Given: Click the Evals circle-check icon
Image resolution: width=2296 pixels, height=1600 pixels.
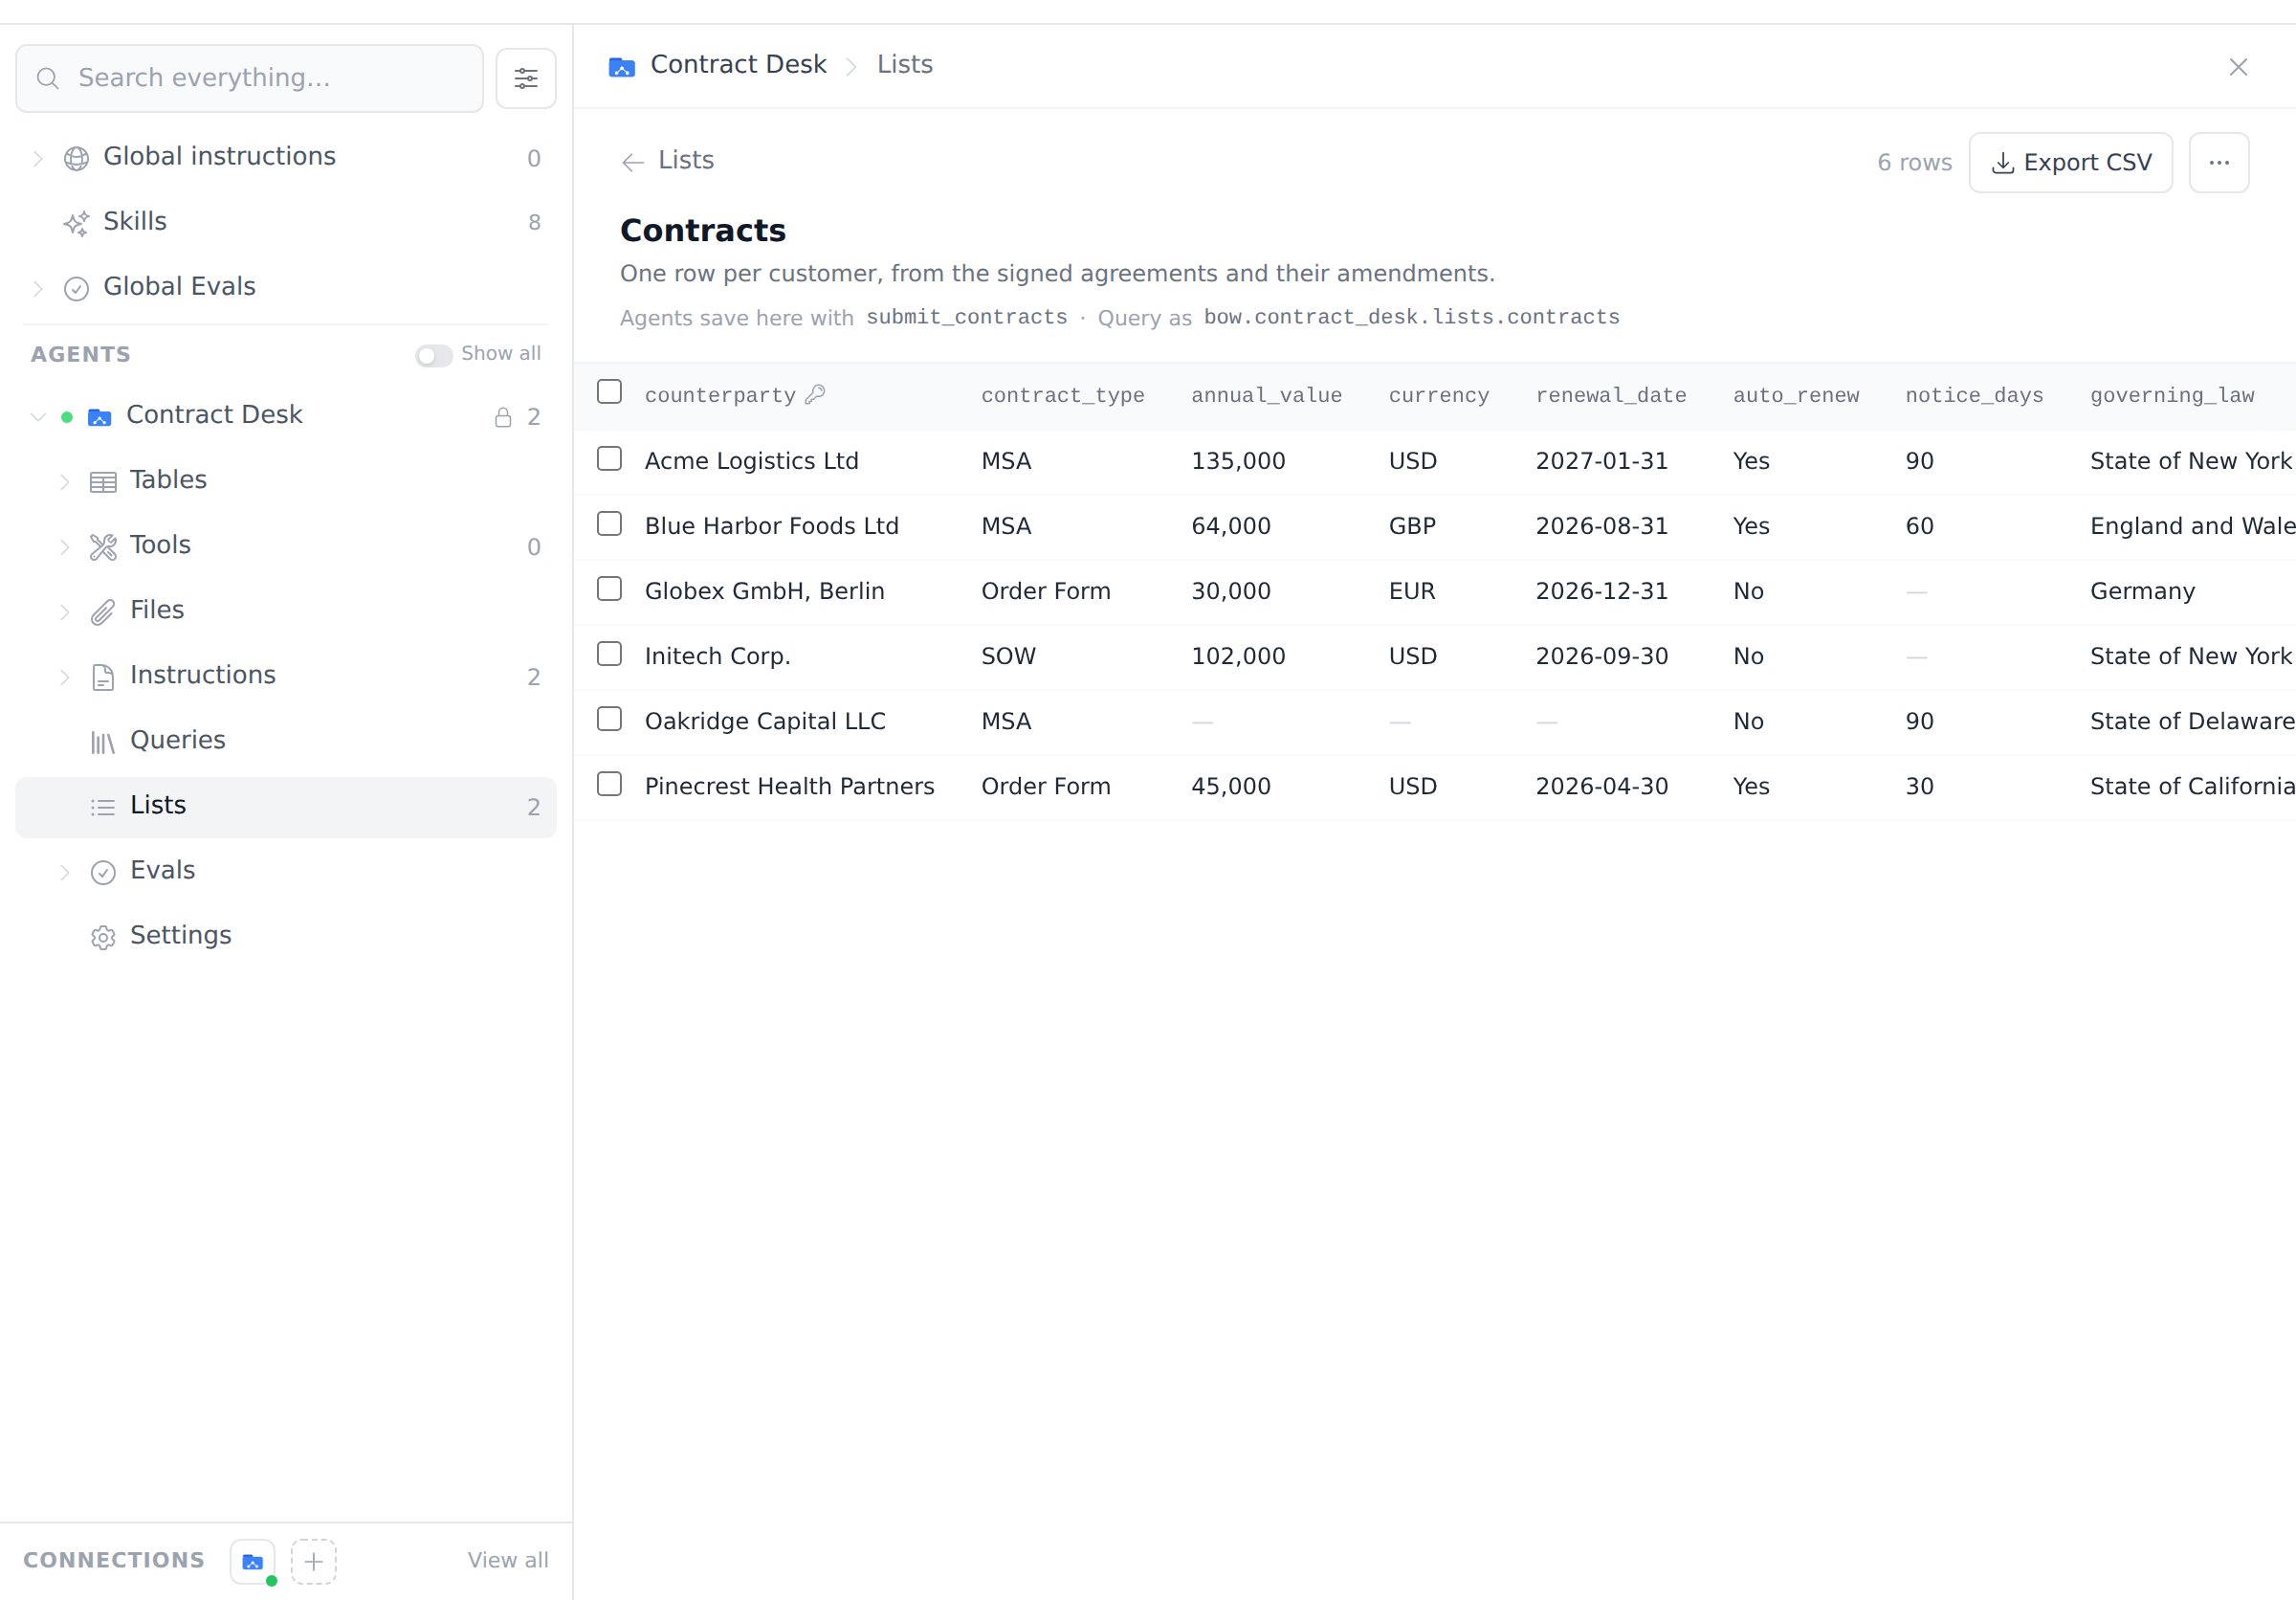Looking at the screenshot, I should [103, 871].
